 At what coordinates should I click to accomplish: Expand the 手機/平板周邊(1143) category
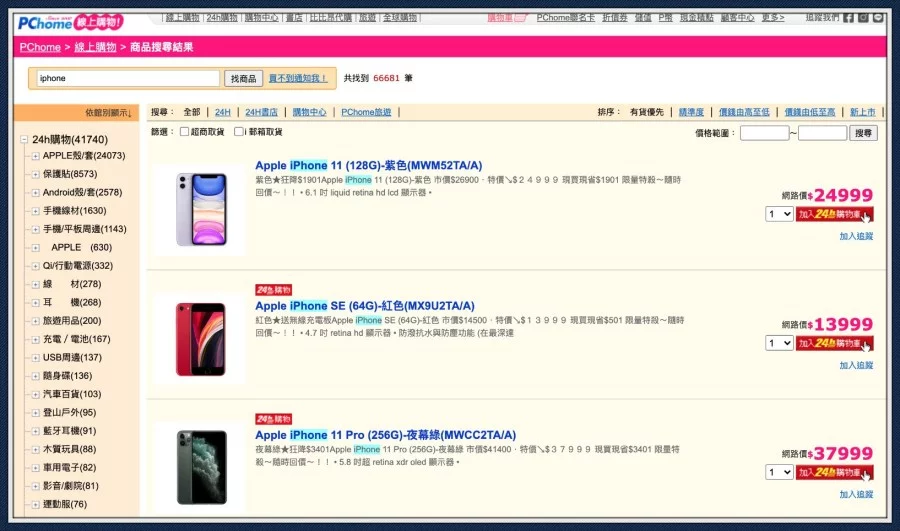pos(36,230)
